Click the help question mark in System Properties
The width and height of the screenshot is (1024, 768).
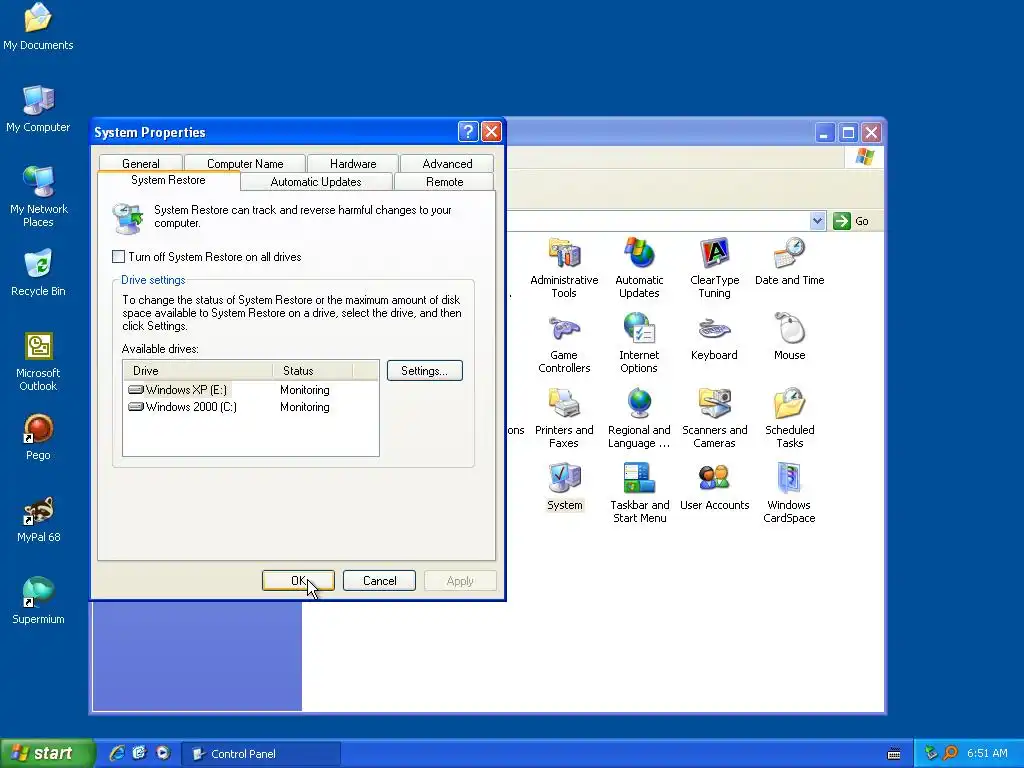pyautogui.click(x=468, y=132)
